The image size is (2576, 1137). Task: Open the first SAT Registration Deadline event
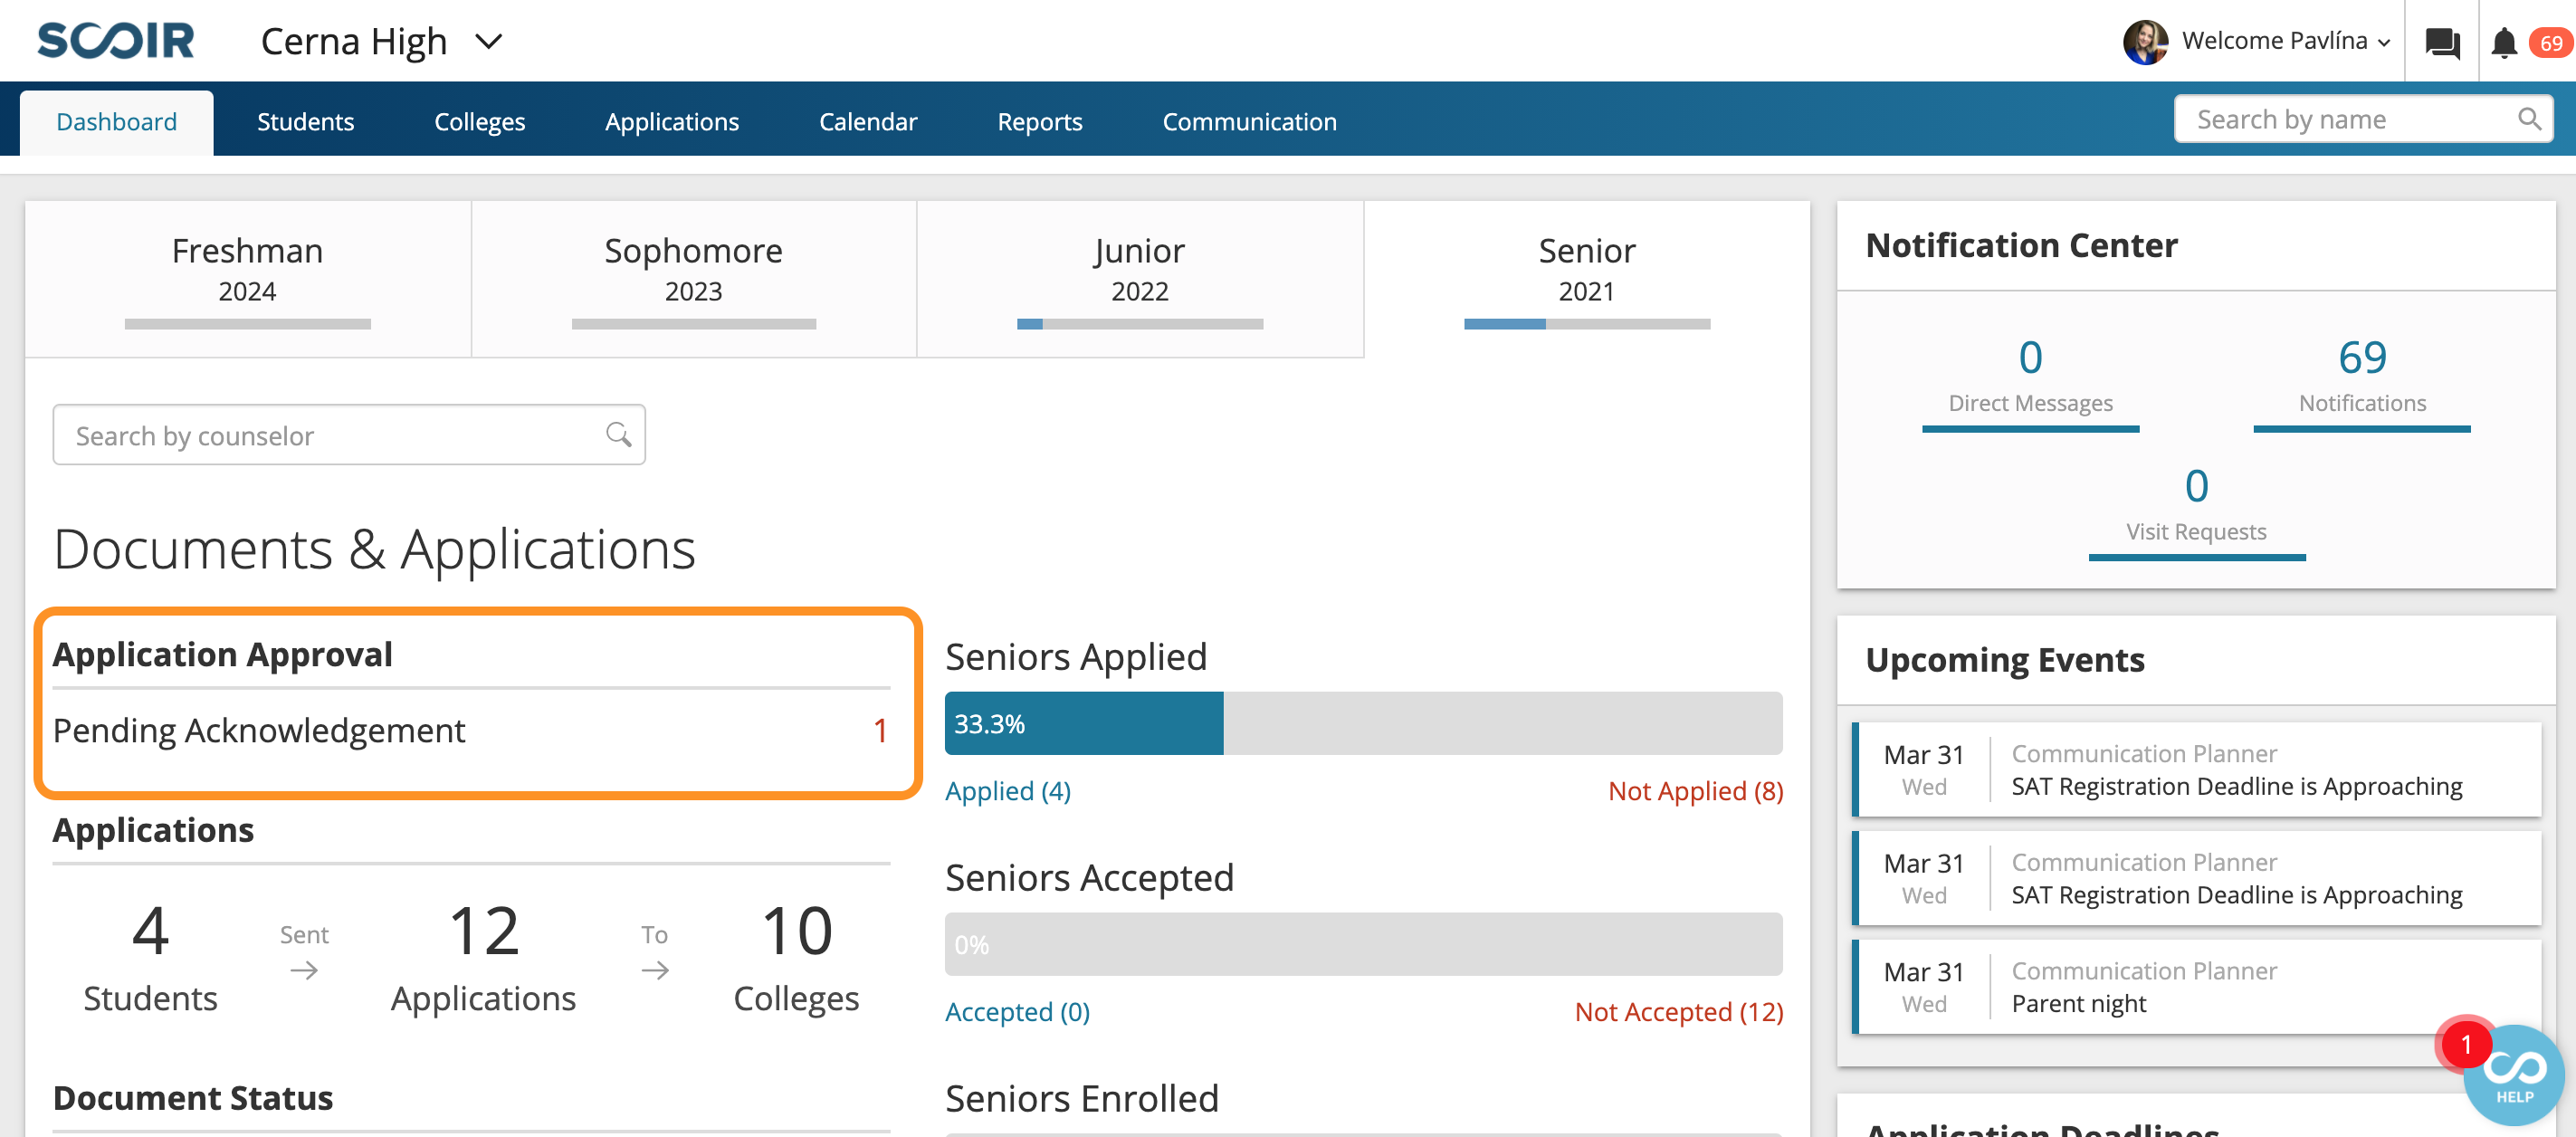pyautogui.click(x=2196, y=769)
